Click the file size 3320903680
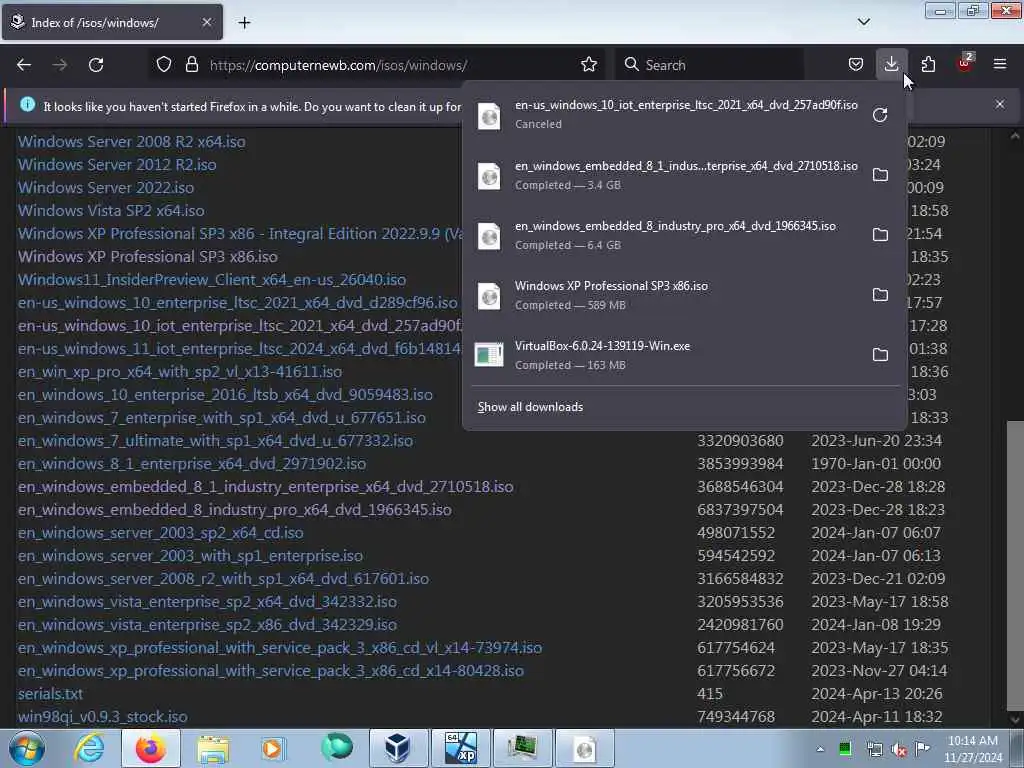 click(740, 441)
